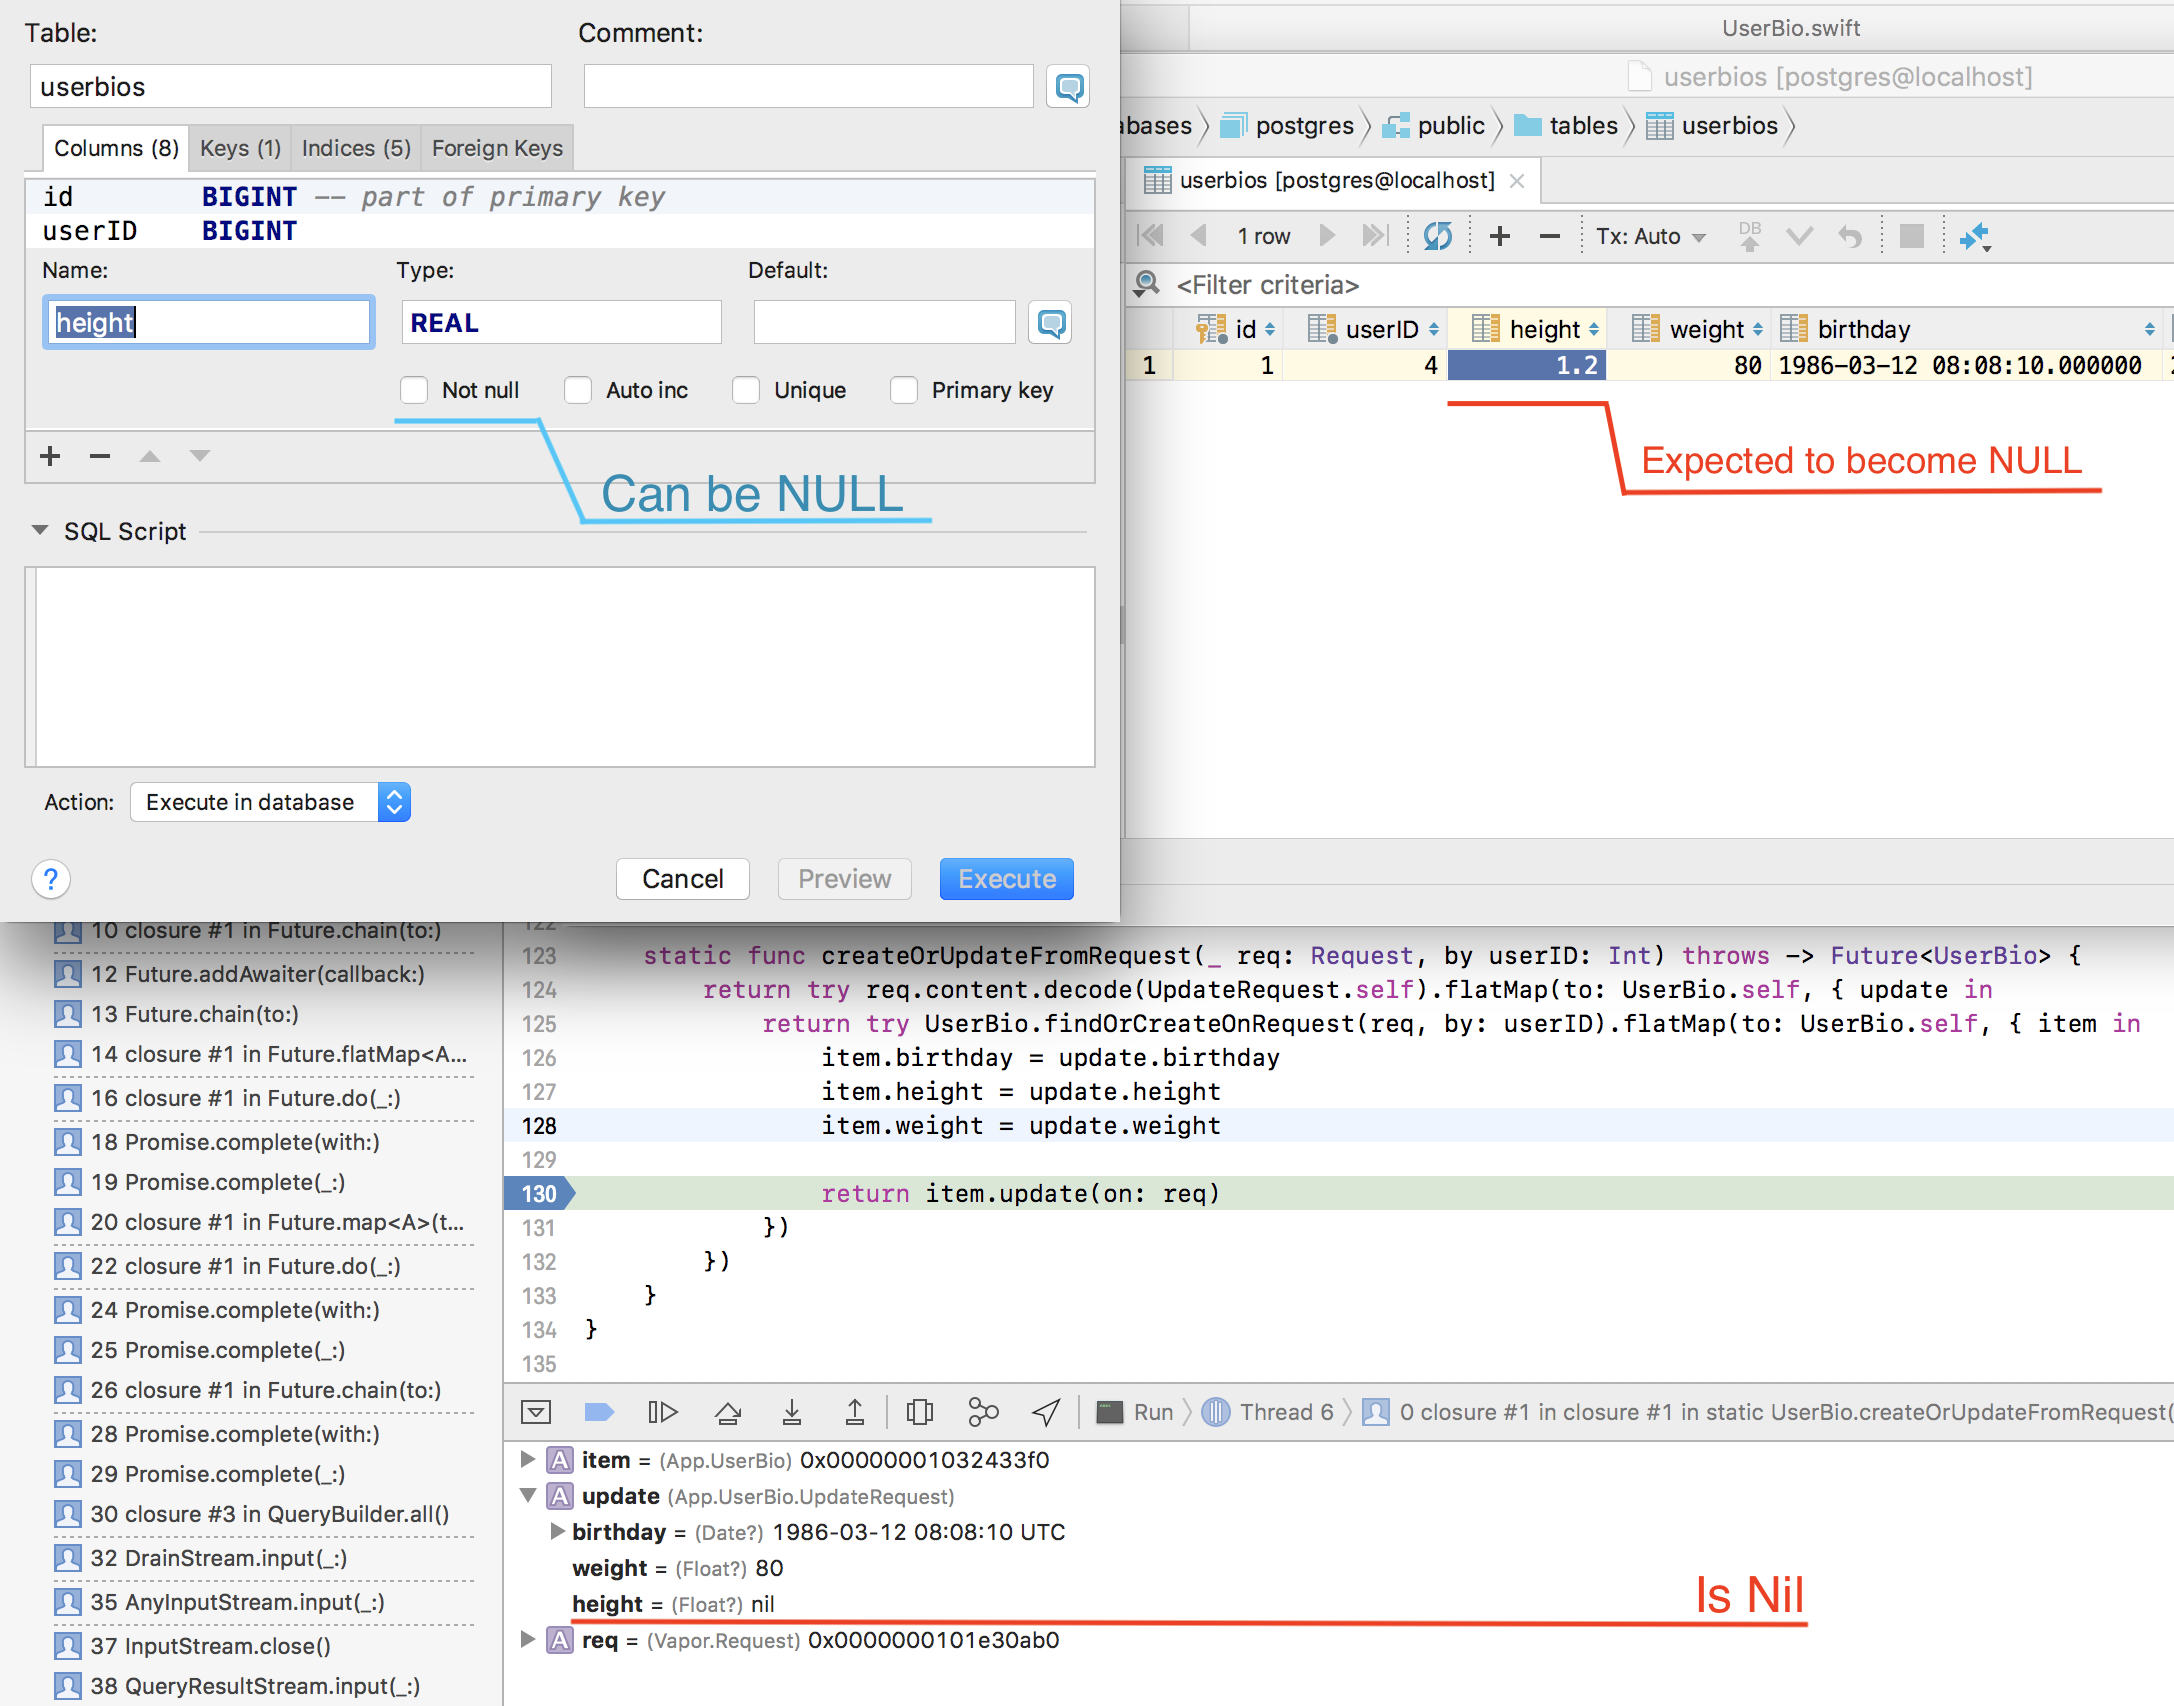Click the Cancel button
Screen dimensions: 2174x1706
pos(682,879)
